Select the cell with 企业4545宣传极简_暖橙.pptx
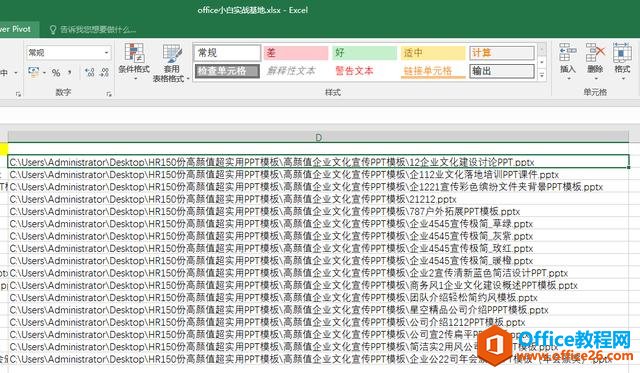 coord(318,260)
